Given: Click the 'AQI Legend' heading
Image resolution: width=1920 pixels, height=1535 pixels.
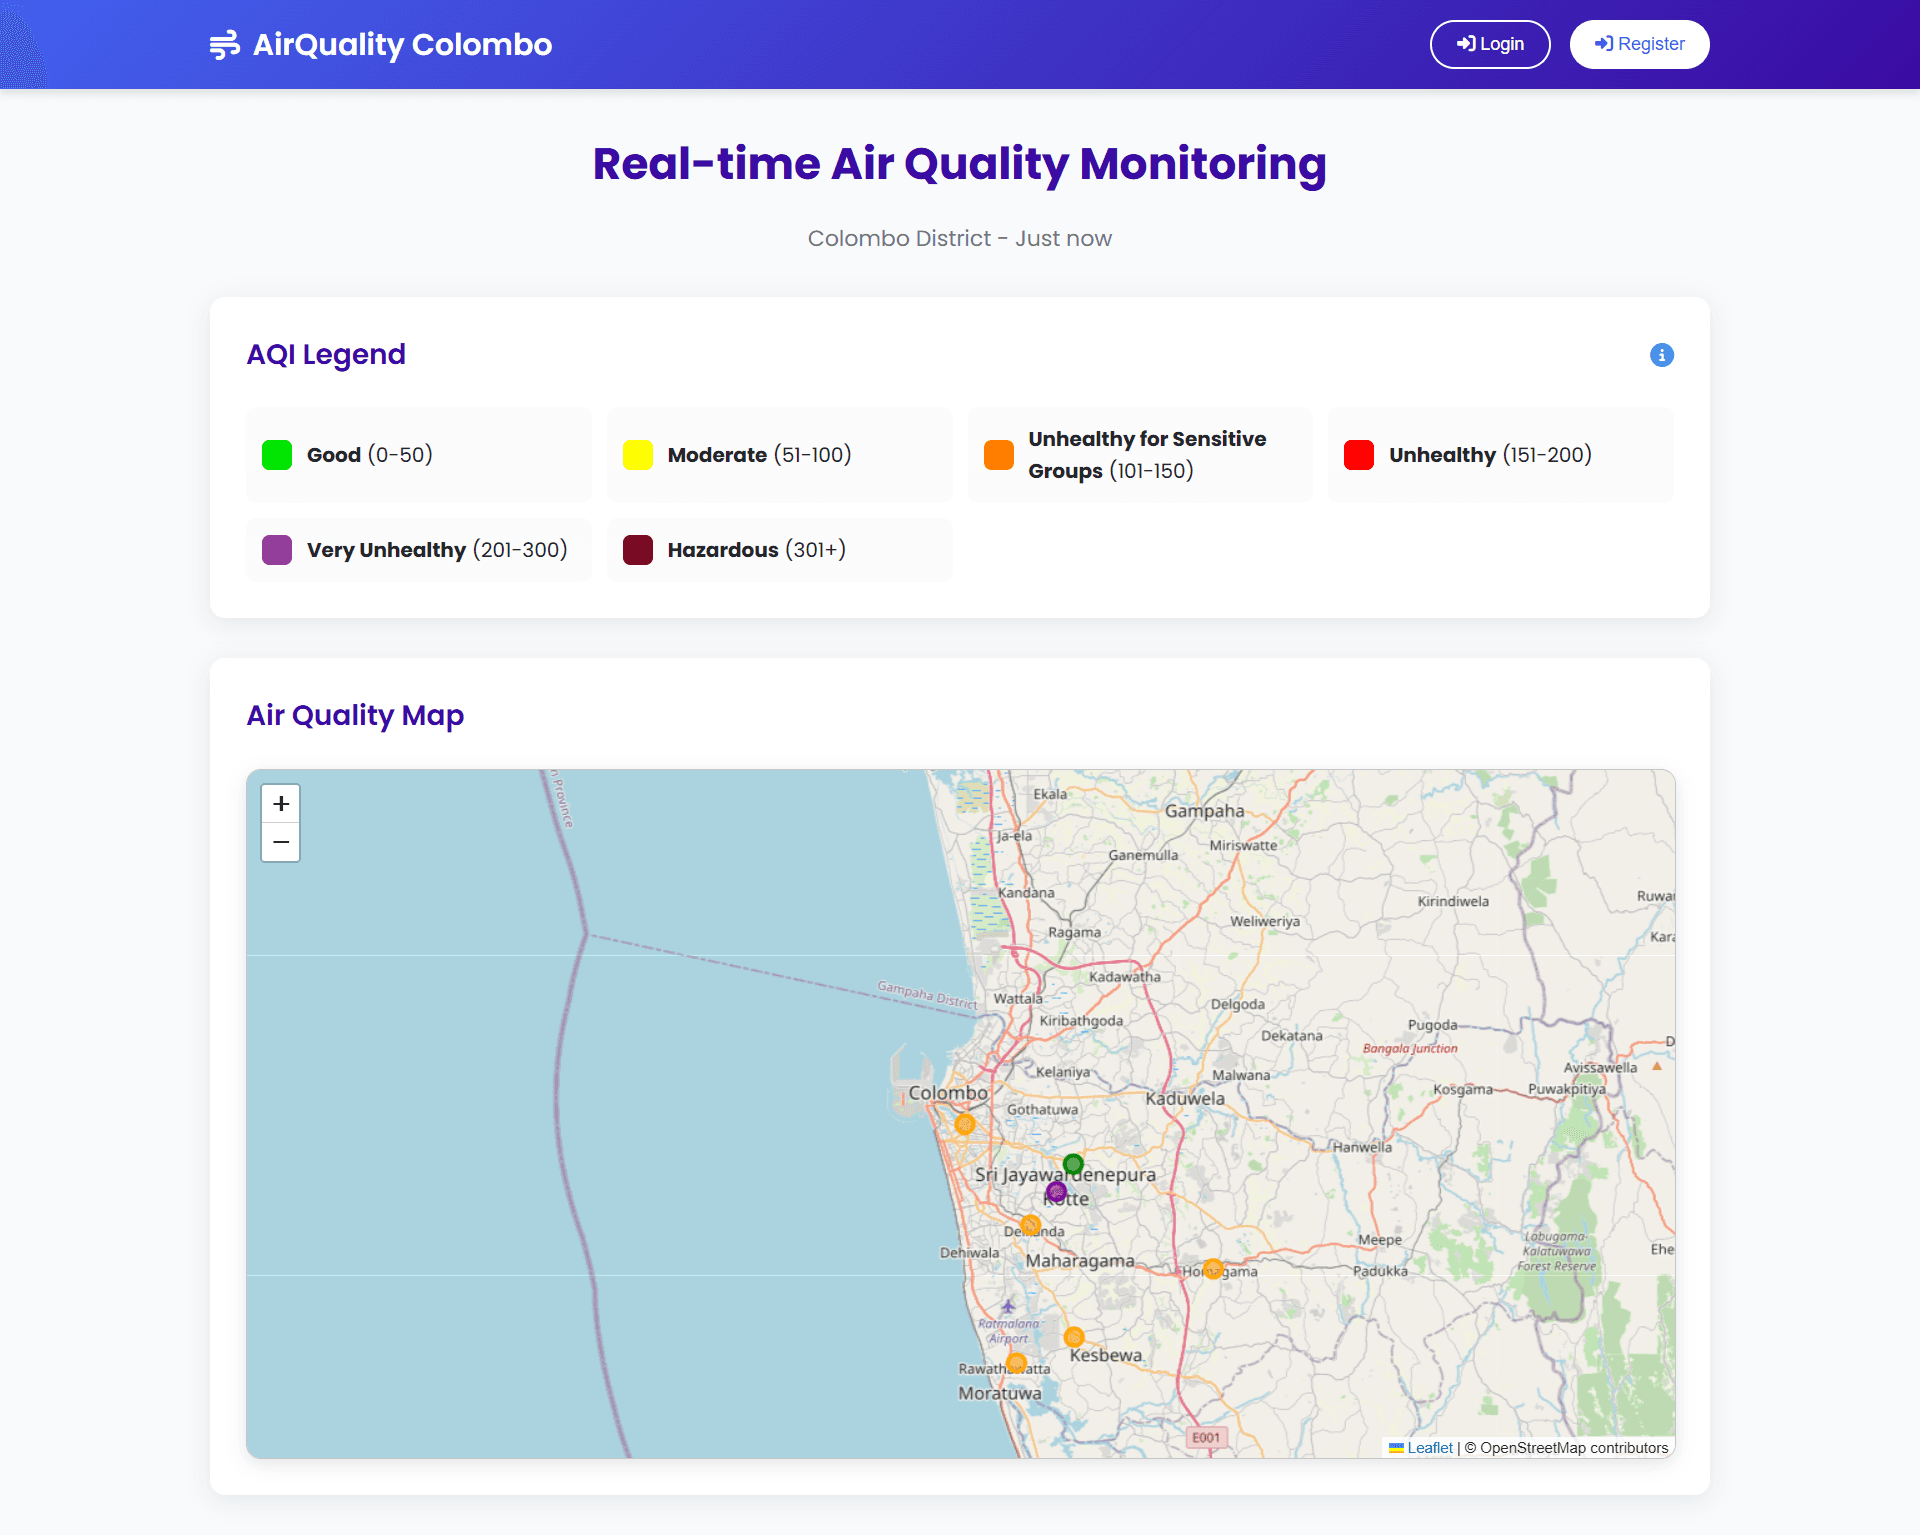Looking at the screenshot, I should coord(326,355).
